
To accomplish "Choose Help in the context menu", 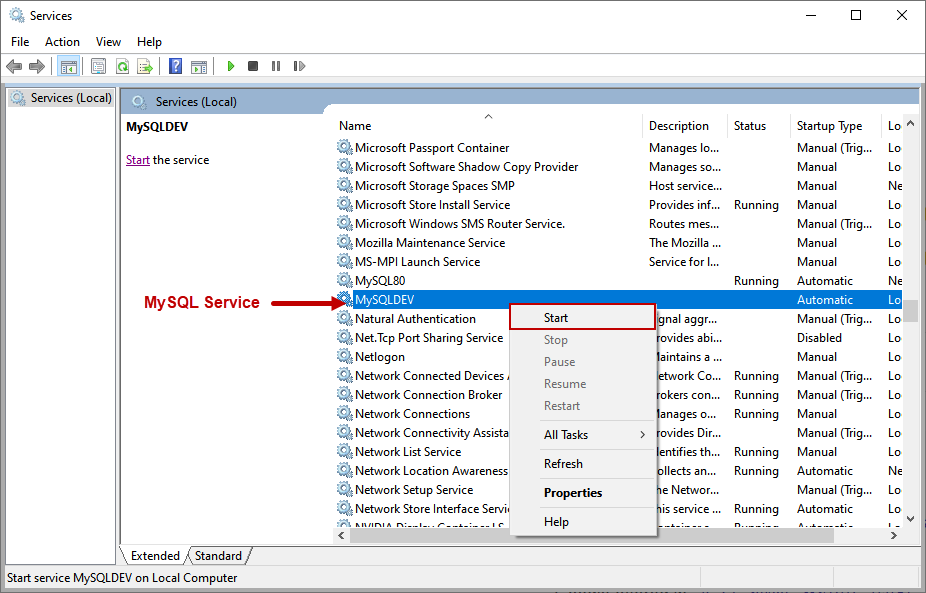I will pyautogui.click(x=582, y=522).
